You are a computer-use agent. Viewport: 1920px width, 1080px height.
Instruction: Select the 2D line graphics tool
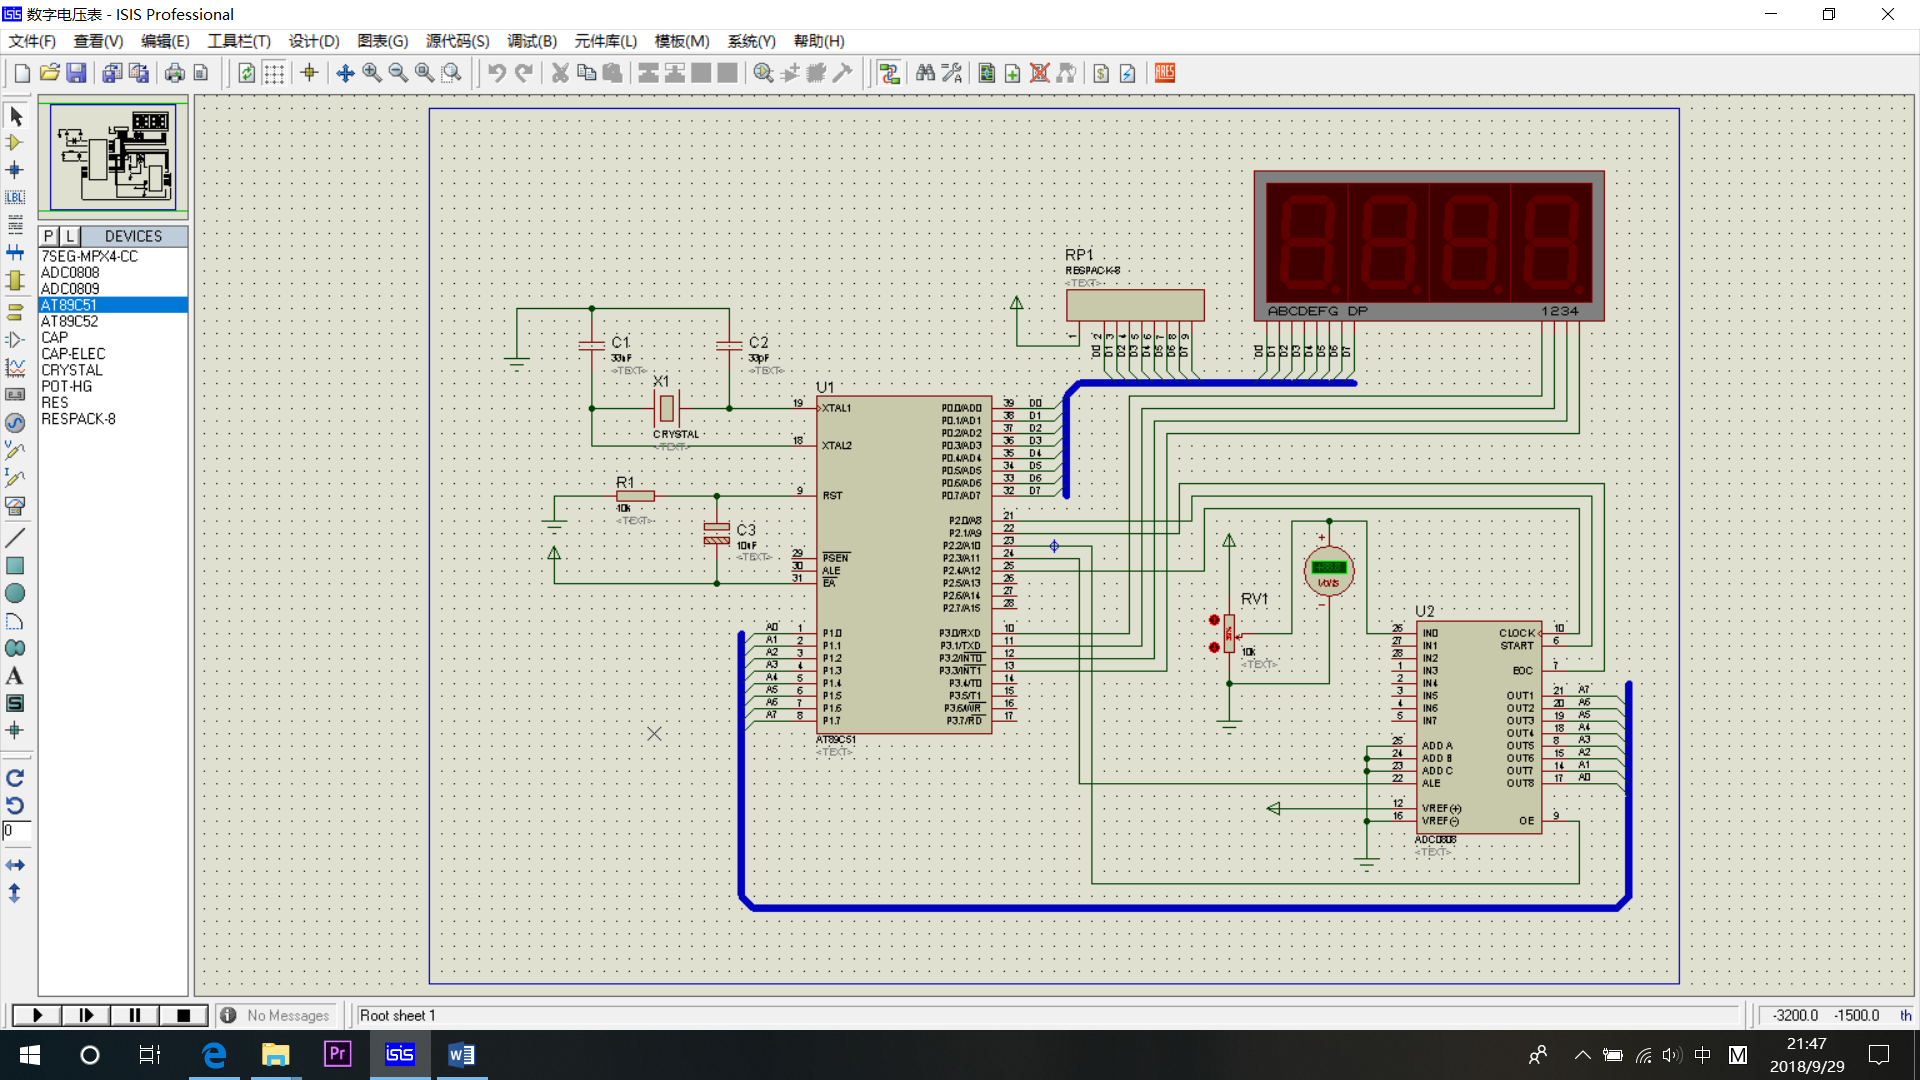pos(15,538)
